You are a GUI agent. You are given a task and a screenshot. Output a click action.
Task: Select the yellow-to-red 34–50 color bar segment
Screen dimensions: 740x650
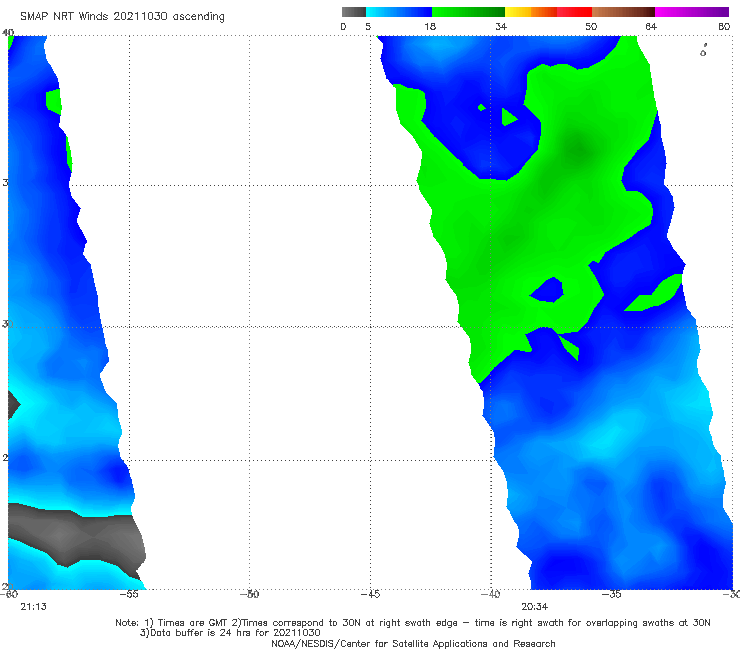click(x=548, y=12)
